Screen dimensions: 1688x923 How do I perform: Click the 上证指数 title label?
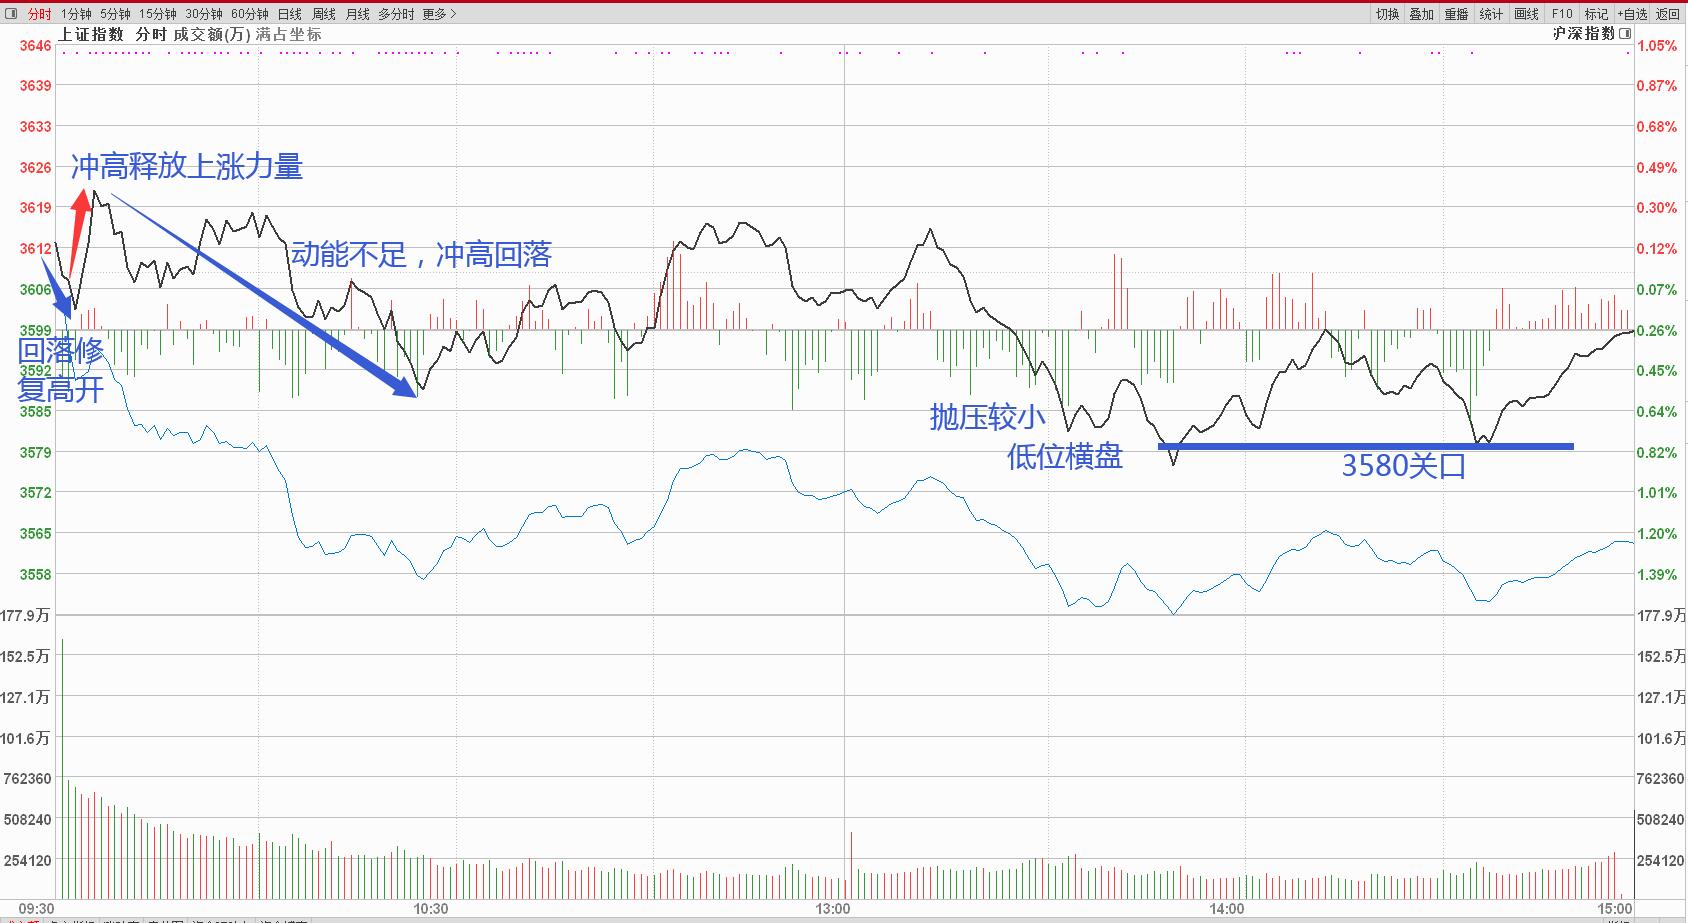coord(91,34)
